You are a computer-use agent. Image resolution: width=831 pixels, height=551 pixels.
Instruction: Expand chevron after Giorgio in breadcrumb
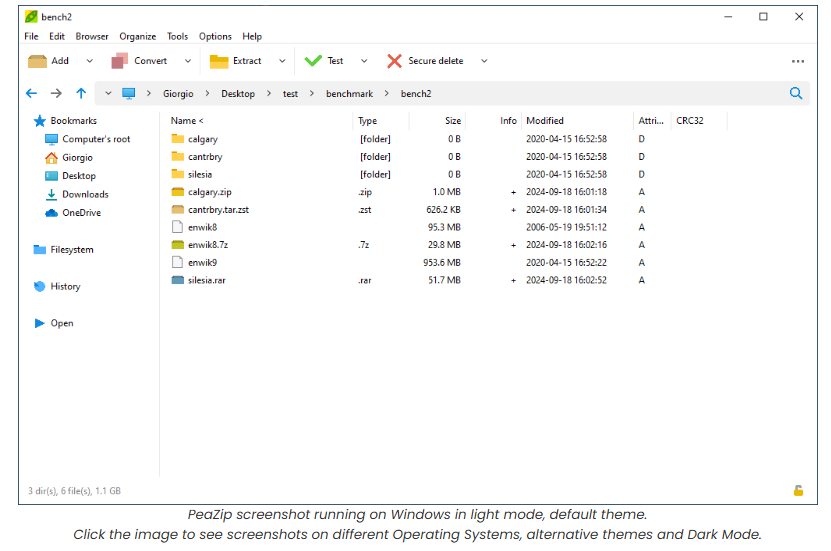tap(207, 94)
